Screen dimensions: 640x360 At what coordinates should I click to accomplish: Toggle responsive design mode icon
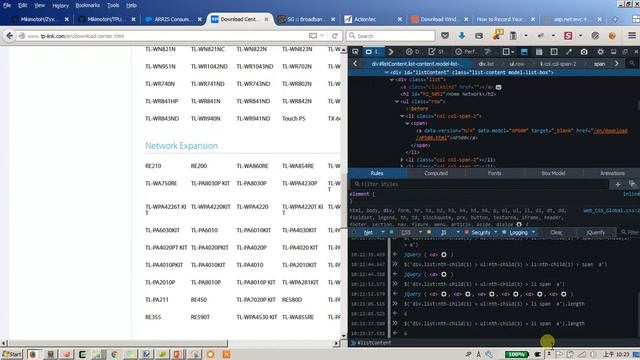pos(554,52)
